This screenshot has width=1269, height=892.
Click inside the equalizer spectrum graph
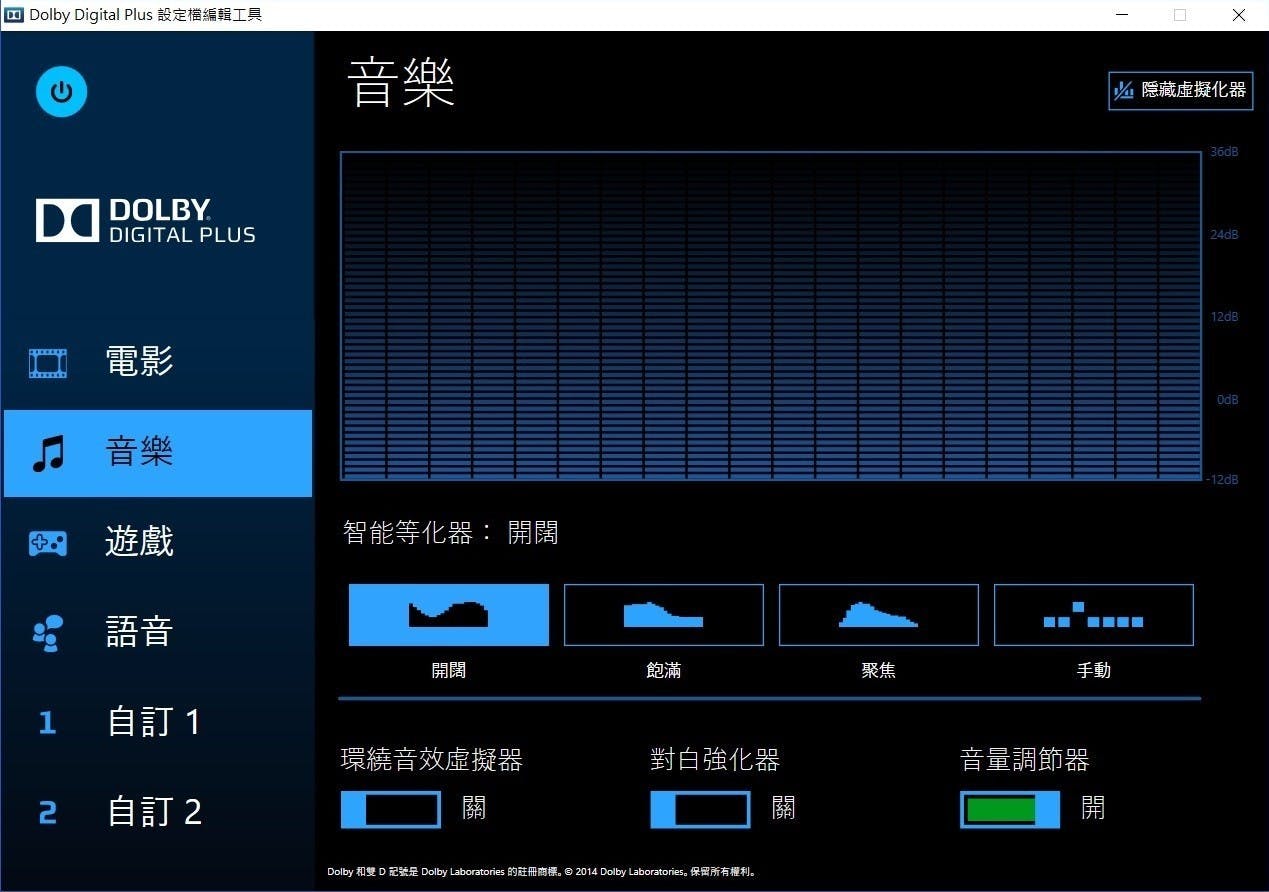click(770, 316)
